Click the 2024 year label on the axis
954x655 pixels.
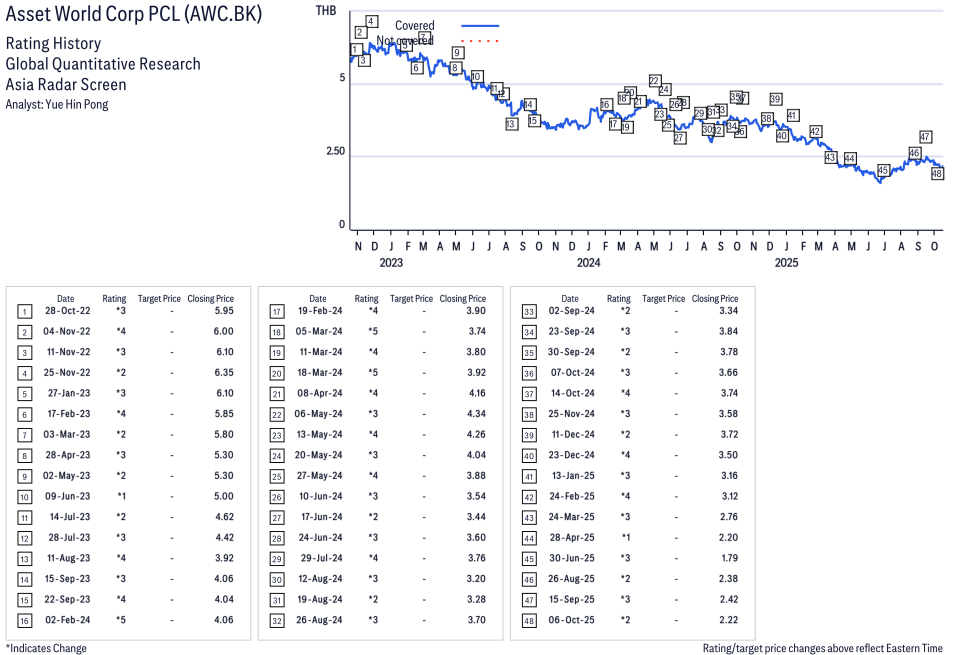point(588,263)
